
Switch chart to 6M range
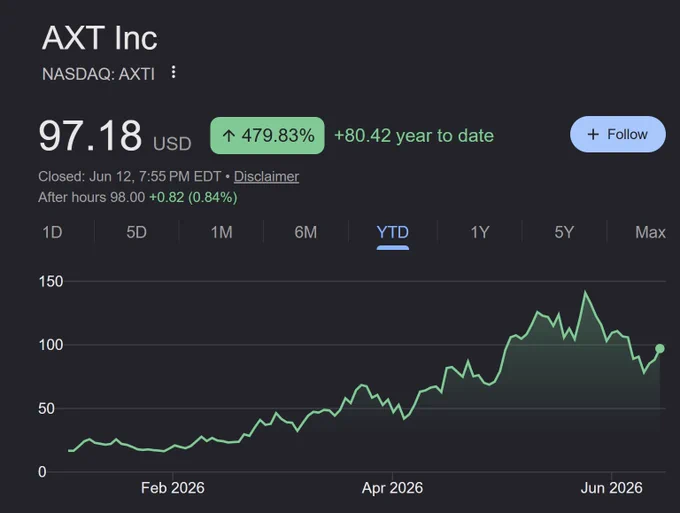click(306, 232)
